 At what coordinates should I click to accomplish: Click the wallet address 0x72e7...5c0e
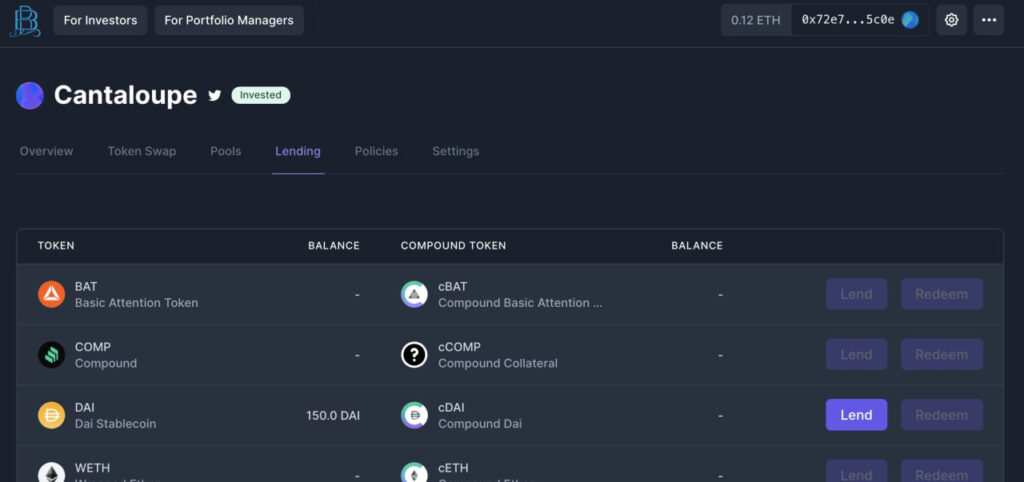[x=848, y=20]
